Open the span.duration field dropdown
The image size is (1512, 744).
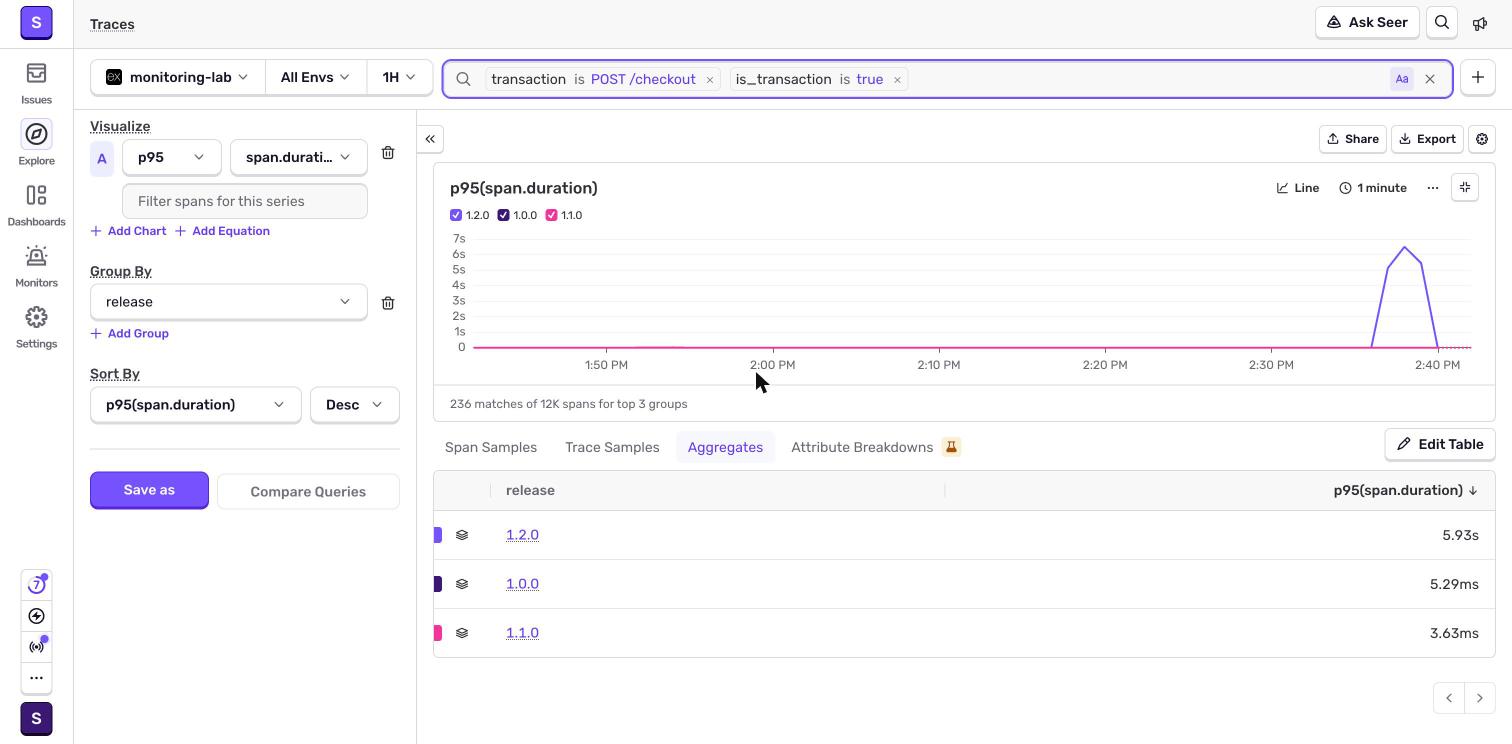click(299, 157)
